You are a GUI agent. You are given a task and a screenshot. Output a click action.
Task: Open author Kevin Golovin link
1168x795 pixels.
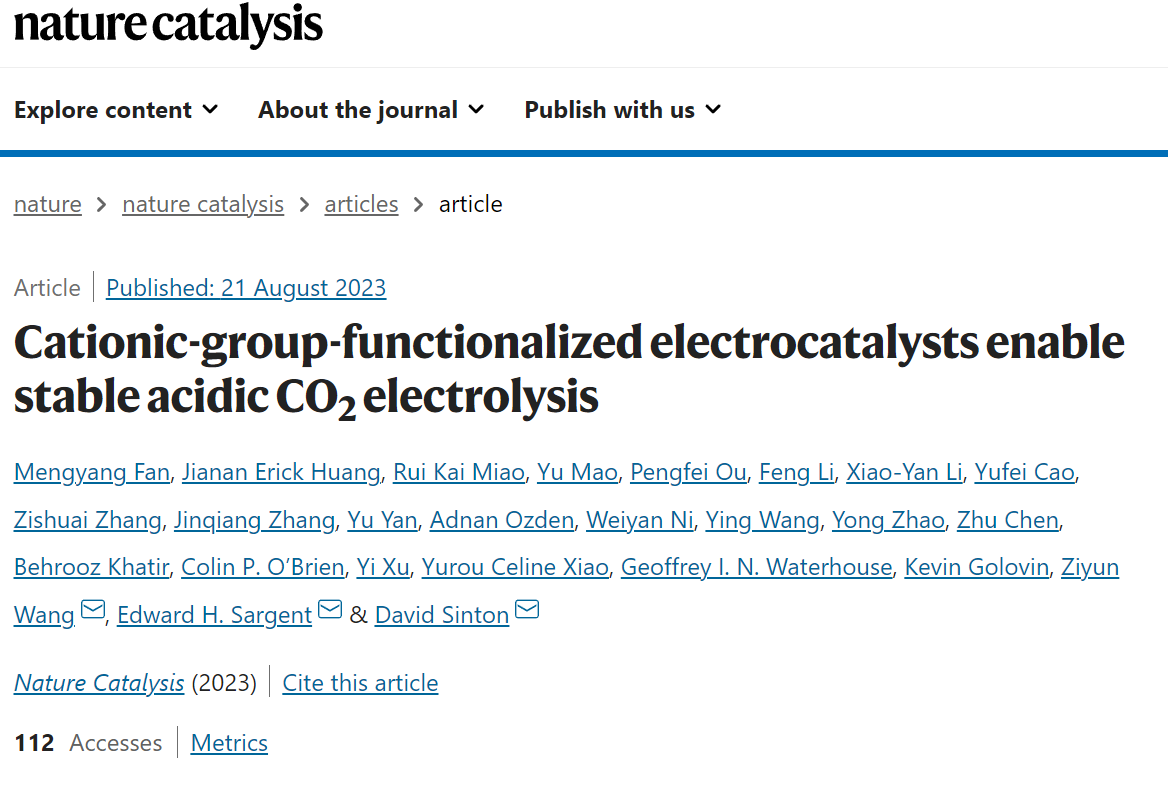[x=976, y=567]
